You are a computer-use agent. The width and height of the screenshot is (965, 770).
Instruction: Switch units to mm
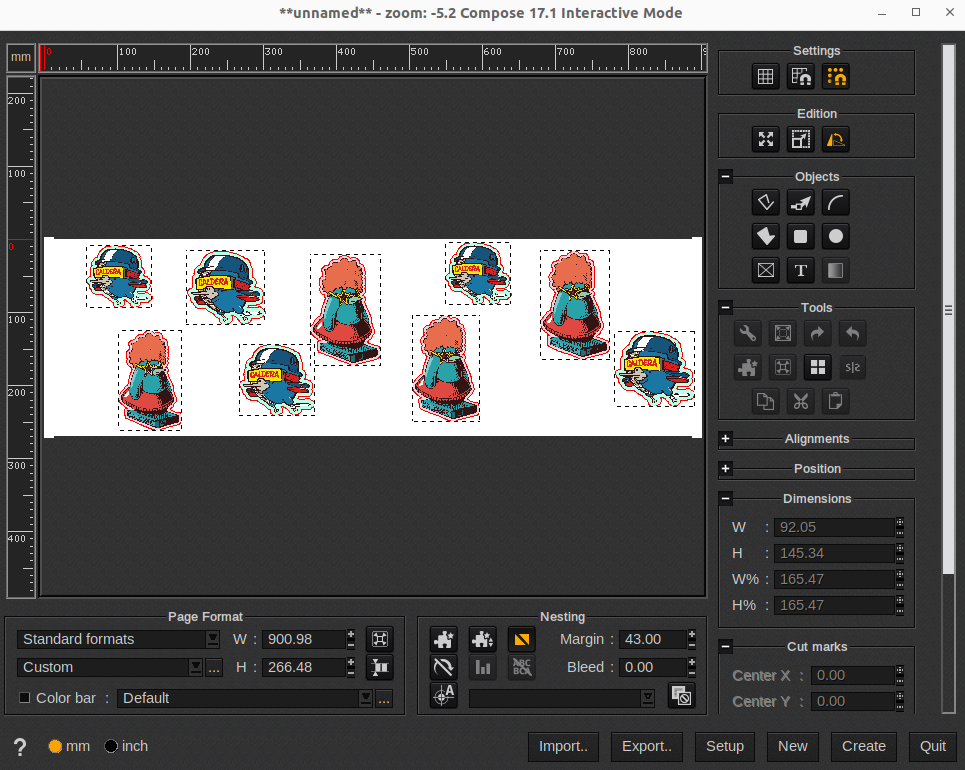(54, 746)
